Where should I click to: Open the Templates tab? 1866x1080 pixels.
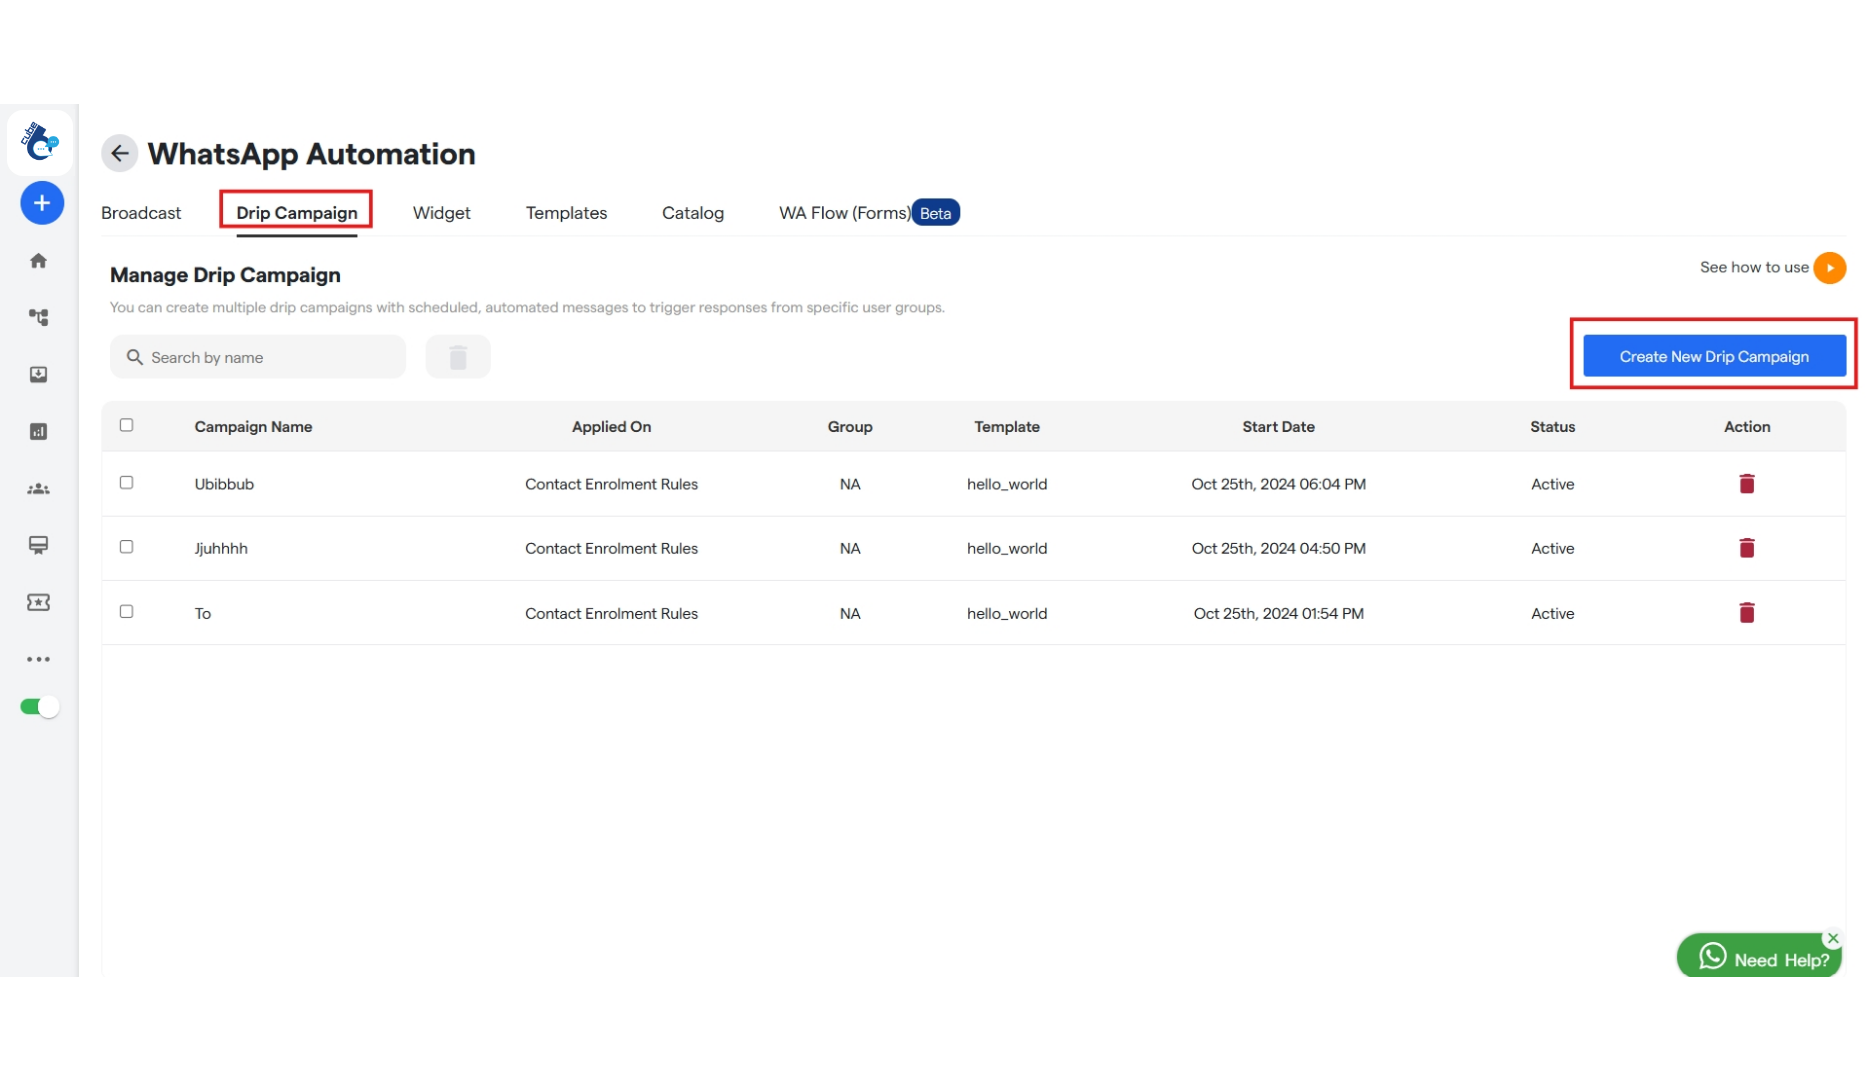coord(566,213)
